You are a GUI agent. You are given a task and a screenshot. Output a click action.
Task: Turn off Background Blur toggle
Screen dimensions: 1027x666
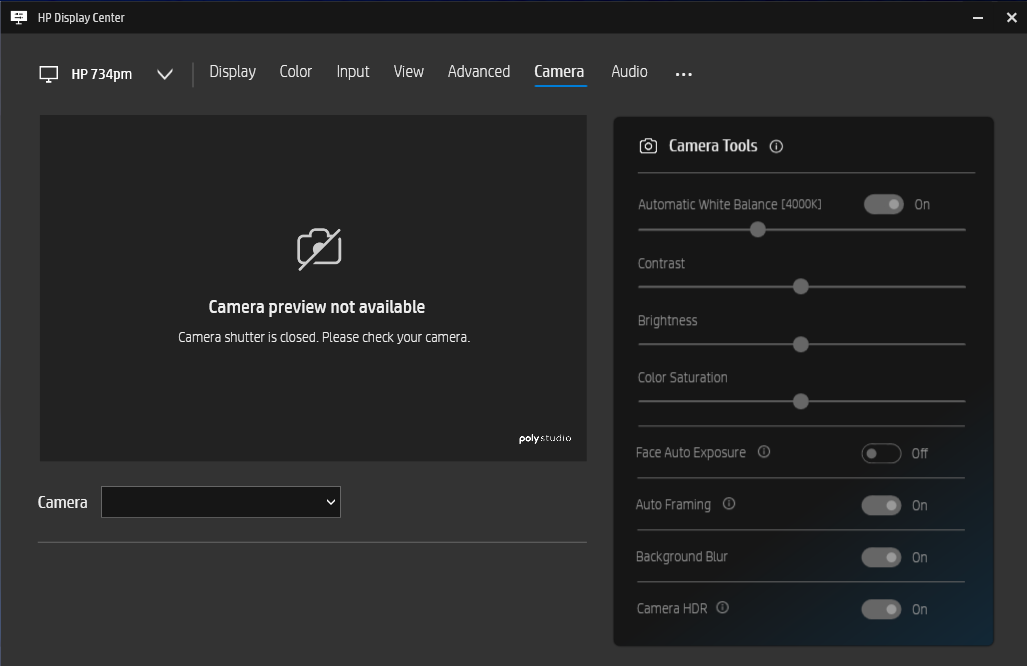tap(881, 557)
